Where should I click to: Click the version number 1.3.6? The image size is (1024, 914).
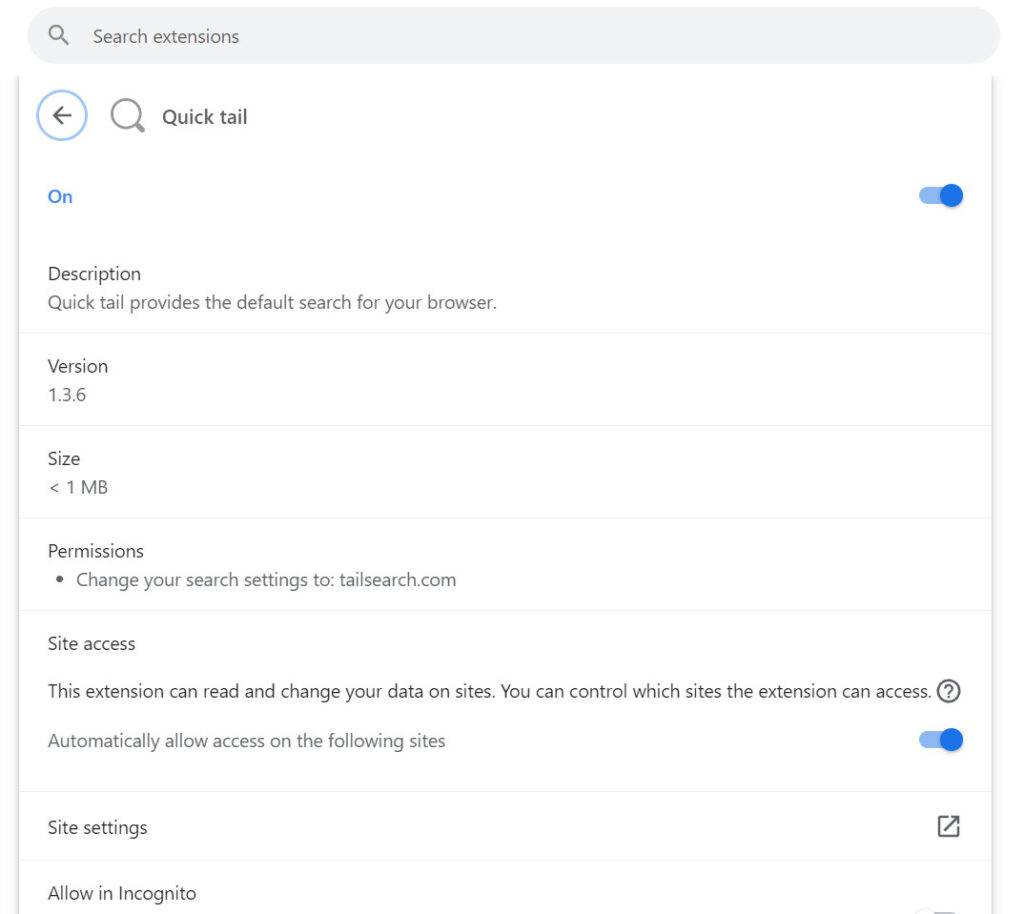coord(67,394)
